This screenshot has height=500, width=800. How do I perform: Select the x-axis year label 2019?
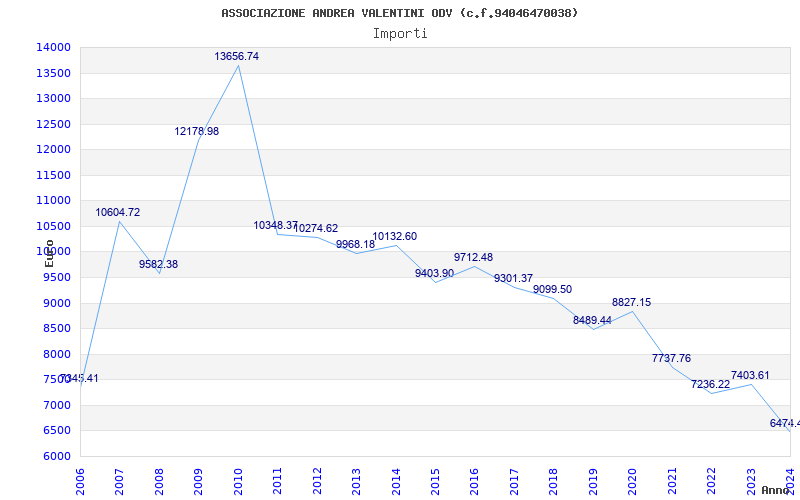(x=593, y=481)
